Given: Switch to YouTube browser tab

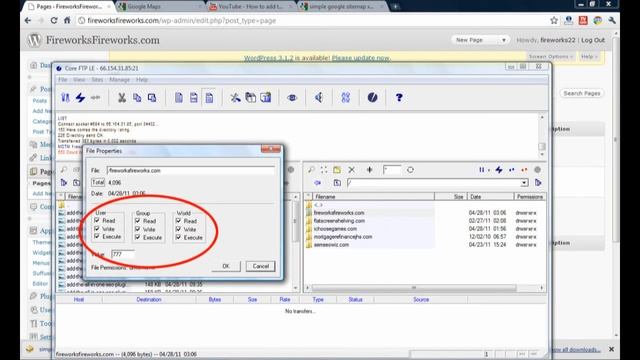Looking at the screenshot, I should (251, 7).
